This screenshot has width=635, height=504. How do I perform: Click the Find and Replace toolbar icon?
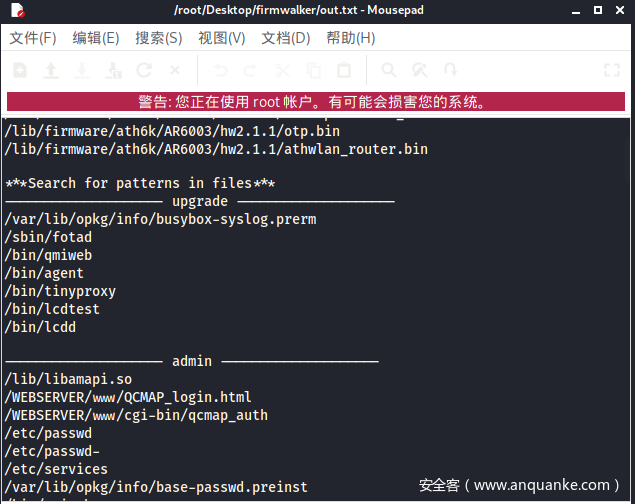(x=420, y=71)
